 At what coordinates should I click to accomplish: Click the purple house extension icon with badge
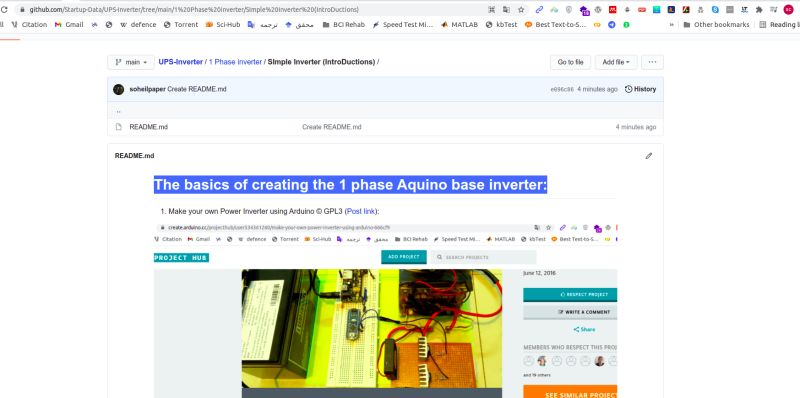coord(584,10)
